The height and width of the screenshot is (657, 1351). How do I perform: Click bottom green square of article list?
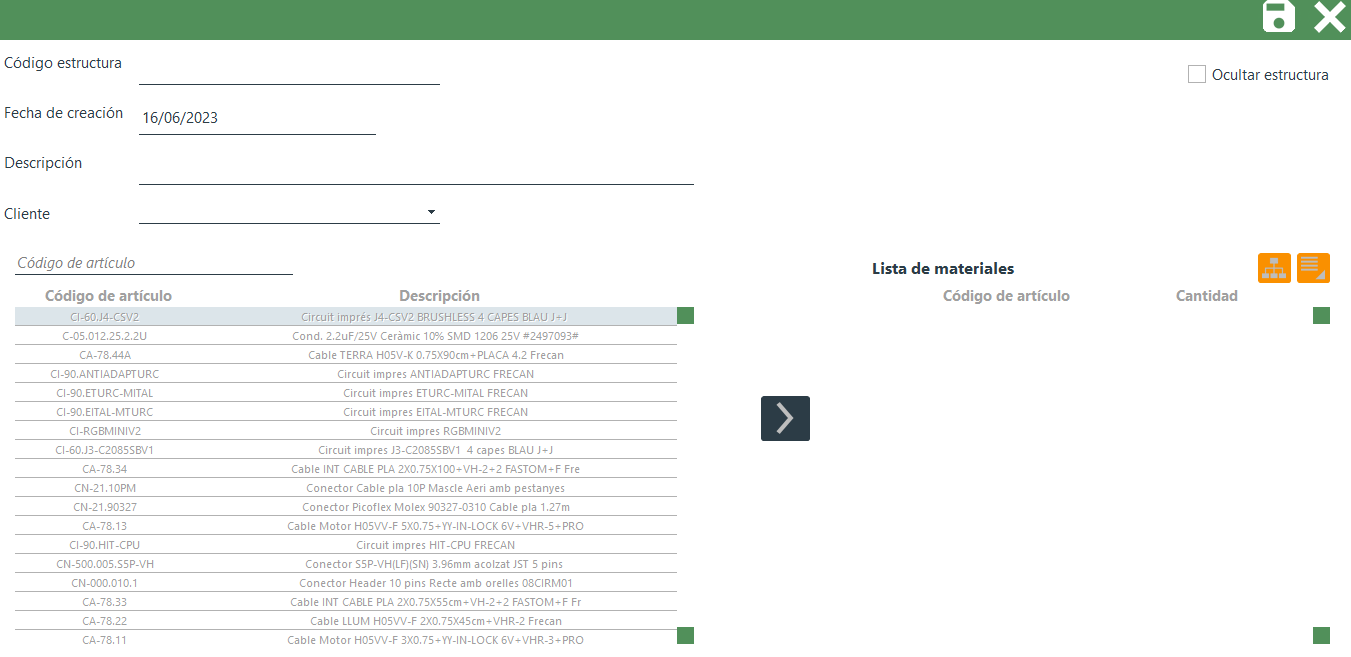(x=685, y=635)
